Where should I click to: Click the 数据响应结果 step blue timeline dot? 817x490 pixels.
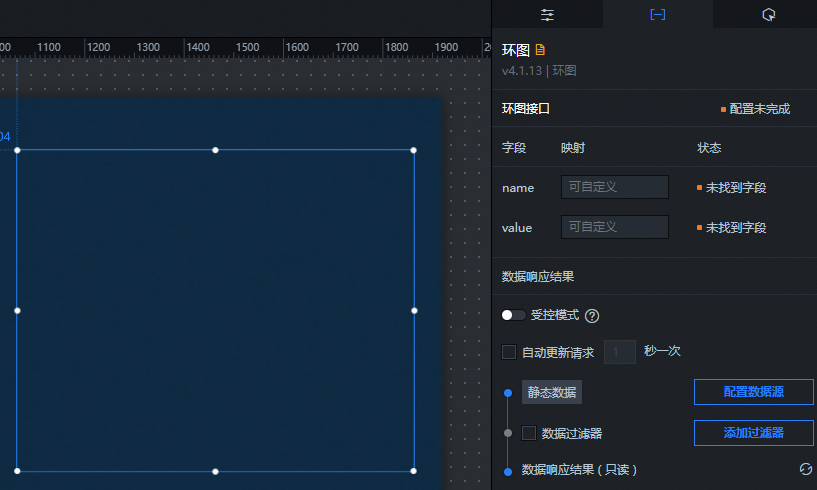[508, 472]
